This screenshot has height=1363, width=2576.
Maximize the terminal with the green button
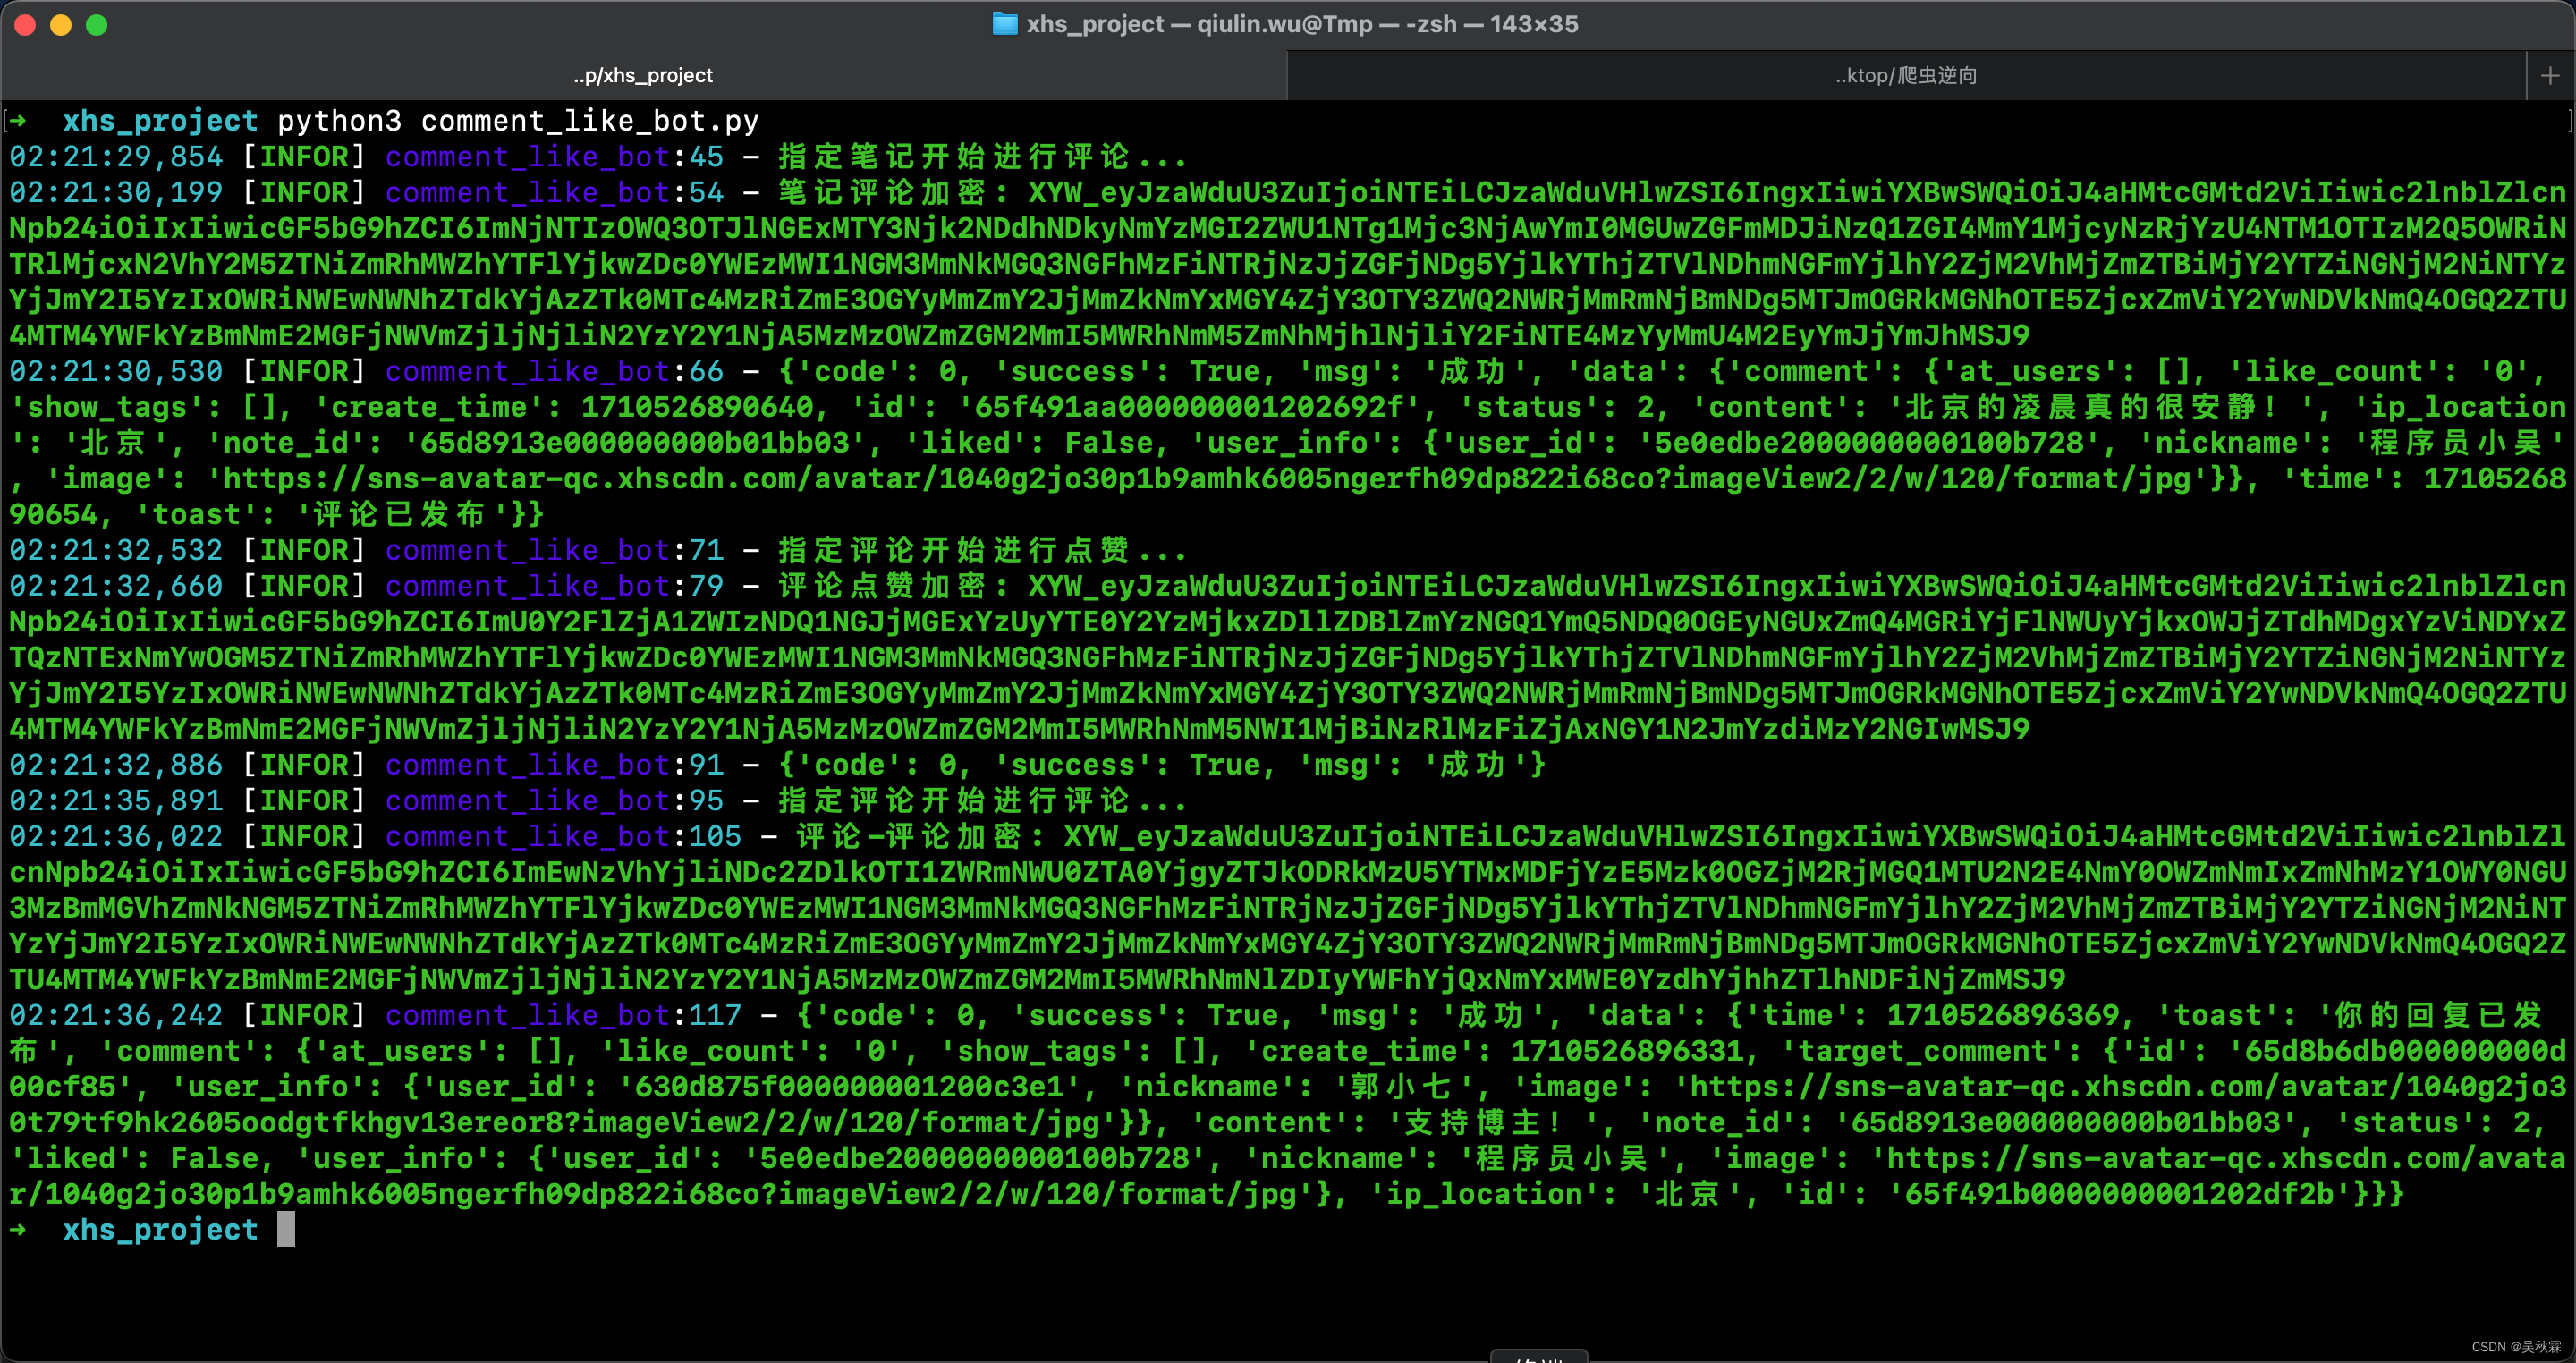(97, 24)
